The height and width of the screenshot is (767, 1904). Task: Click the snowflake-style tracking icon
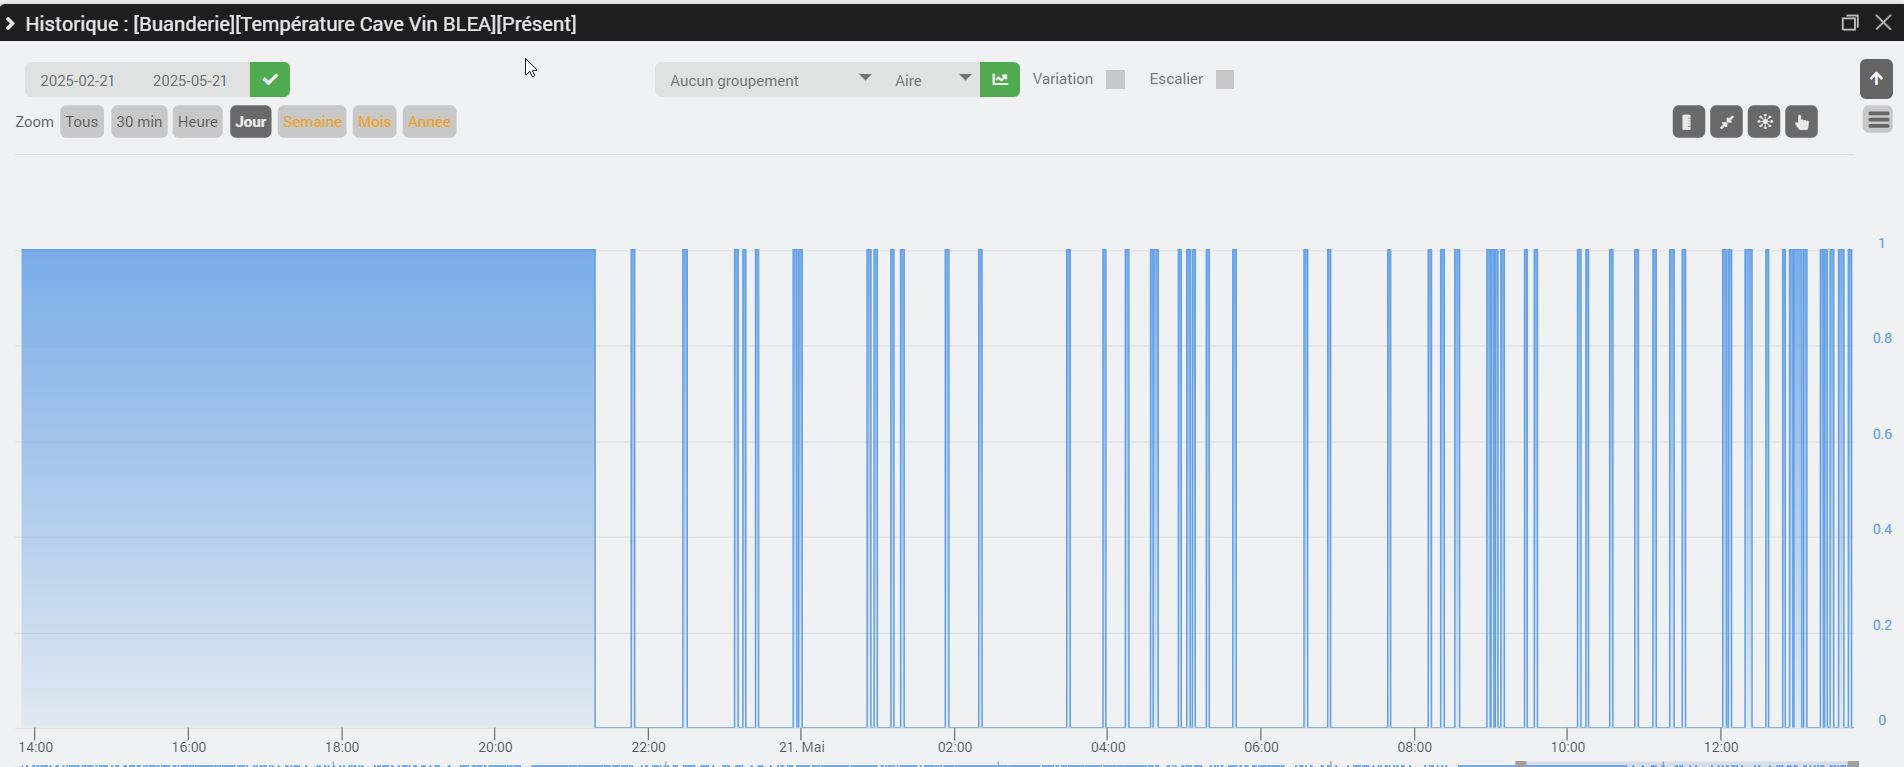coord(1764,122)
